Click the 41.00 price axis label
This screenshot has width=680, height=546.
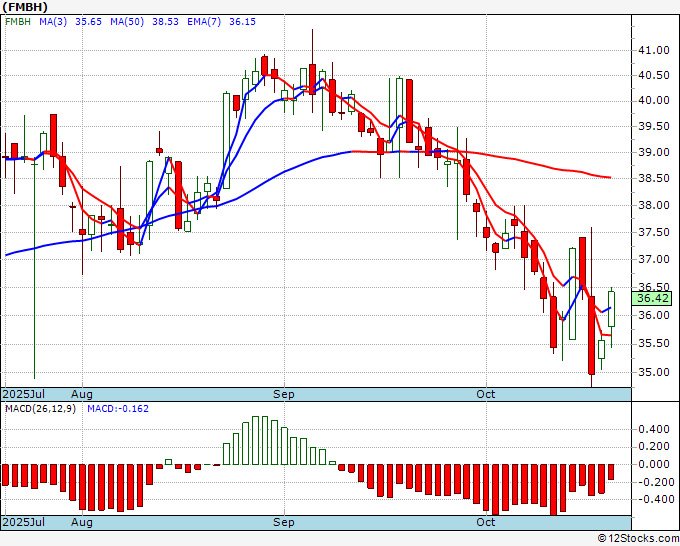pyautogui.click(x=654, y=51)
